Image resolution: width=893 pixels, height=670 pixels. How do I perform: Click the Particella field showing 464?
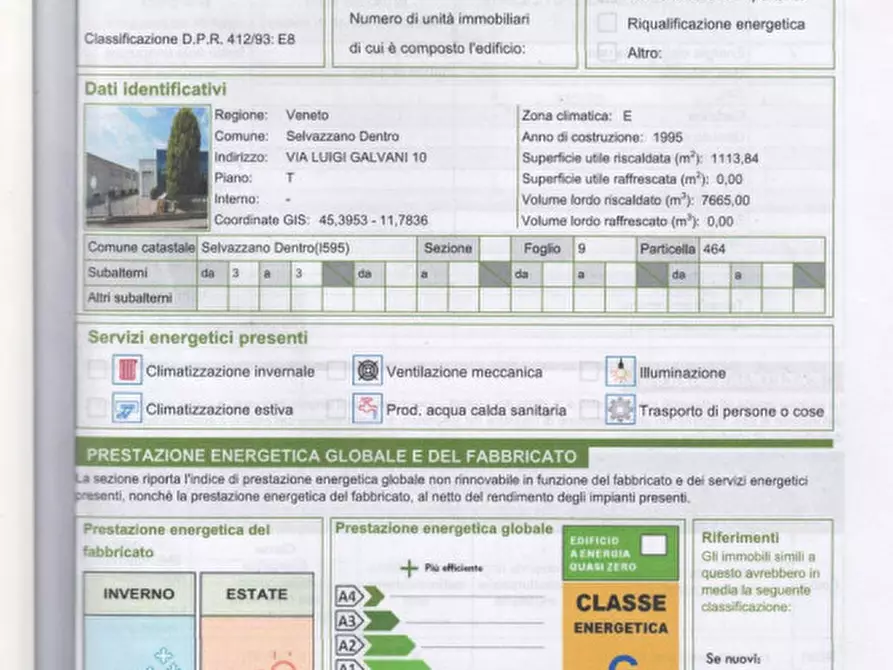(x=760, y=249)
